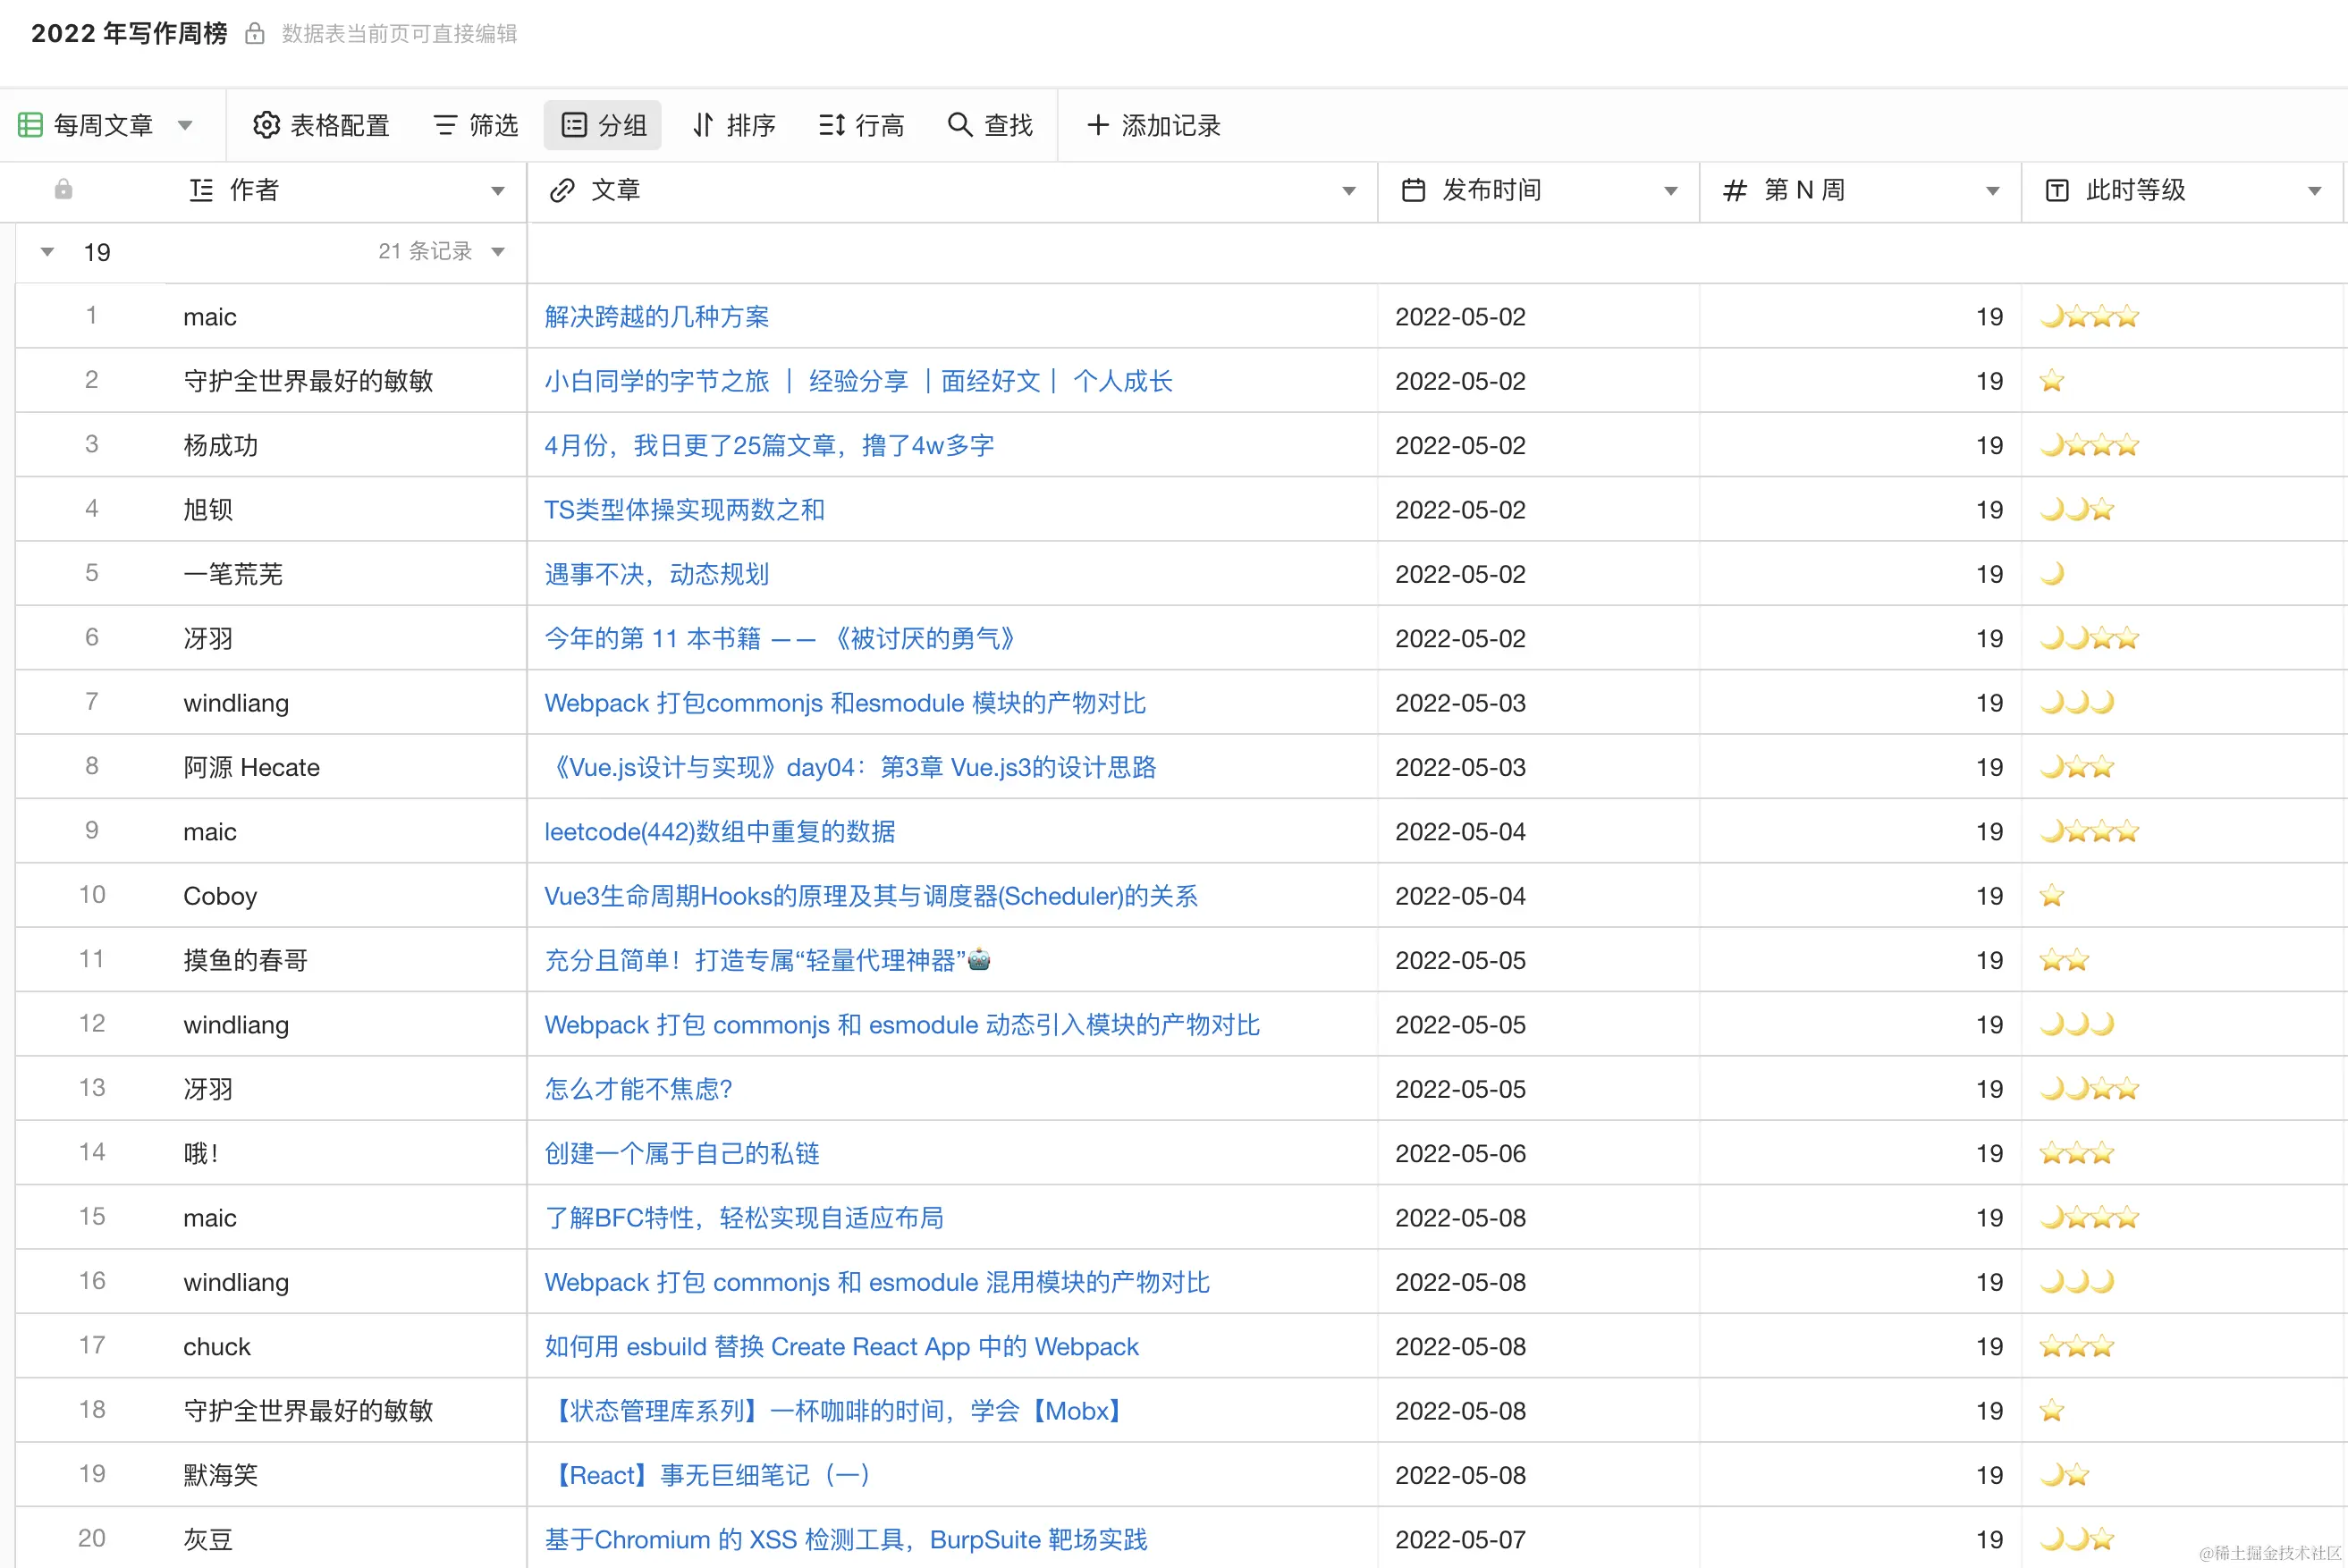
Task: Open the 21 条记录 group summary dropdown
Action: [x=498, y=252]
